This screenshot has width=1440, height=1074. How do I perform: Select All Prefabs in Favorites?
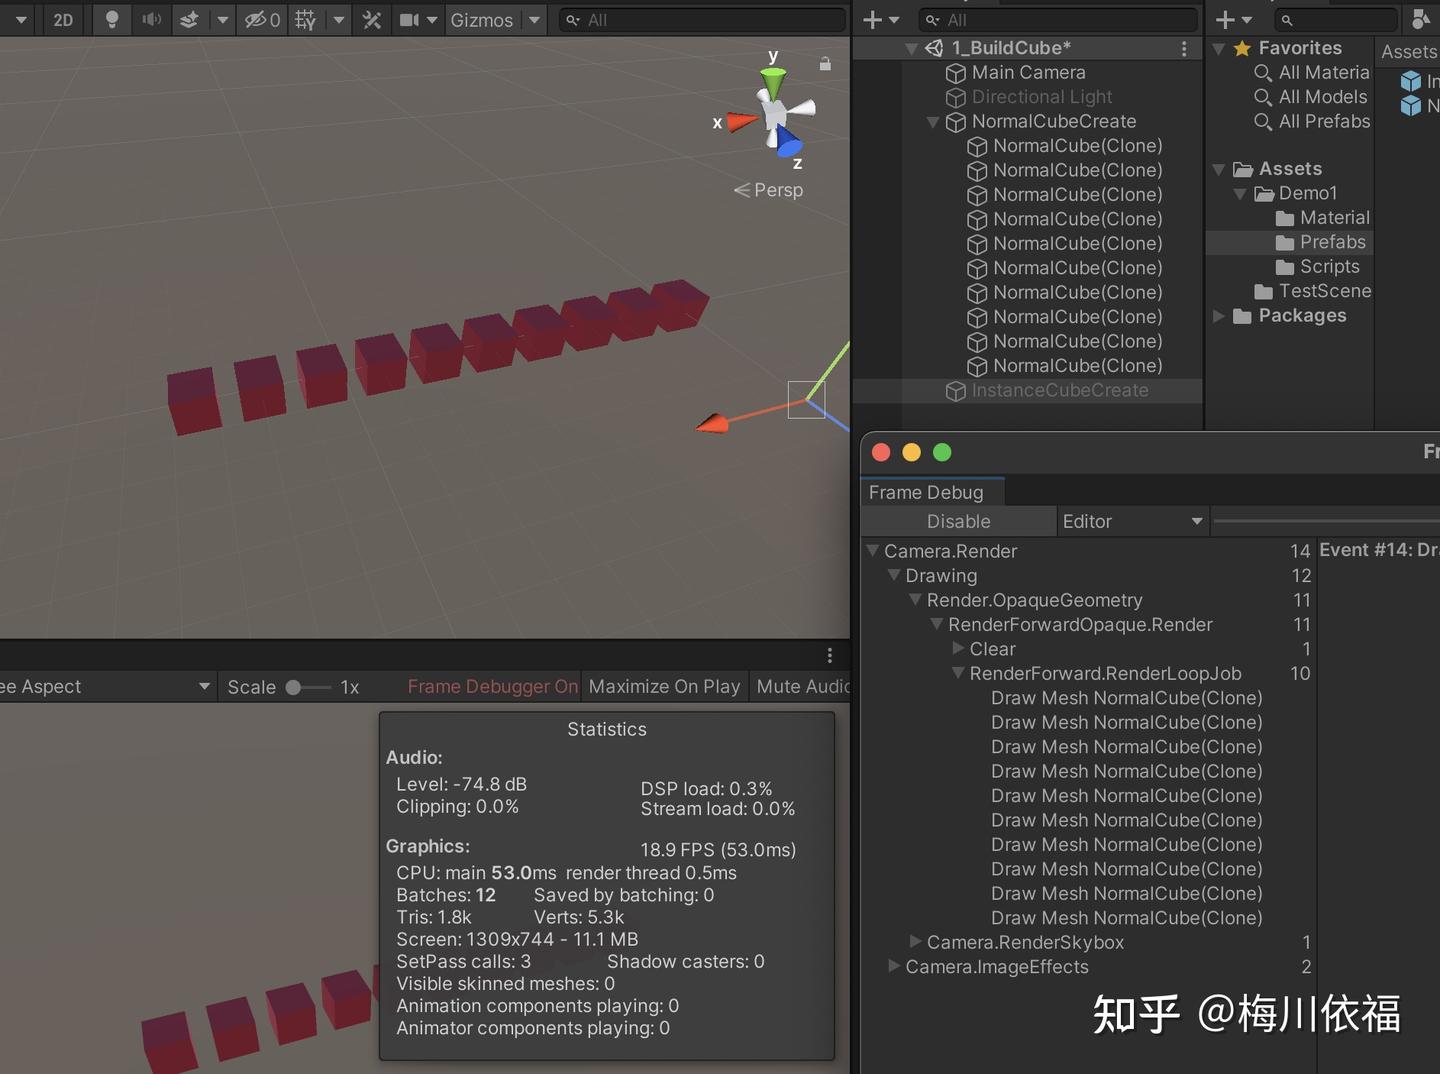(1321, 121)
